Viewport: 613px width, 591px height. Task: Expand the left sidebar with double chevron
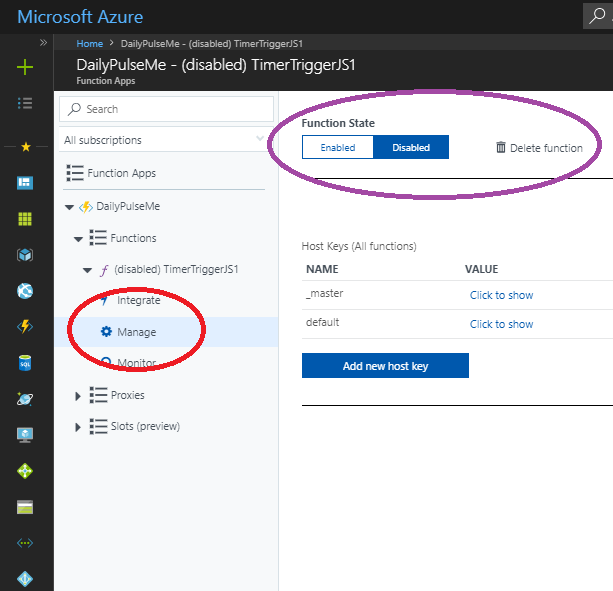tap(43, 42)
